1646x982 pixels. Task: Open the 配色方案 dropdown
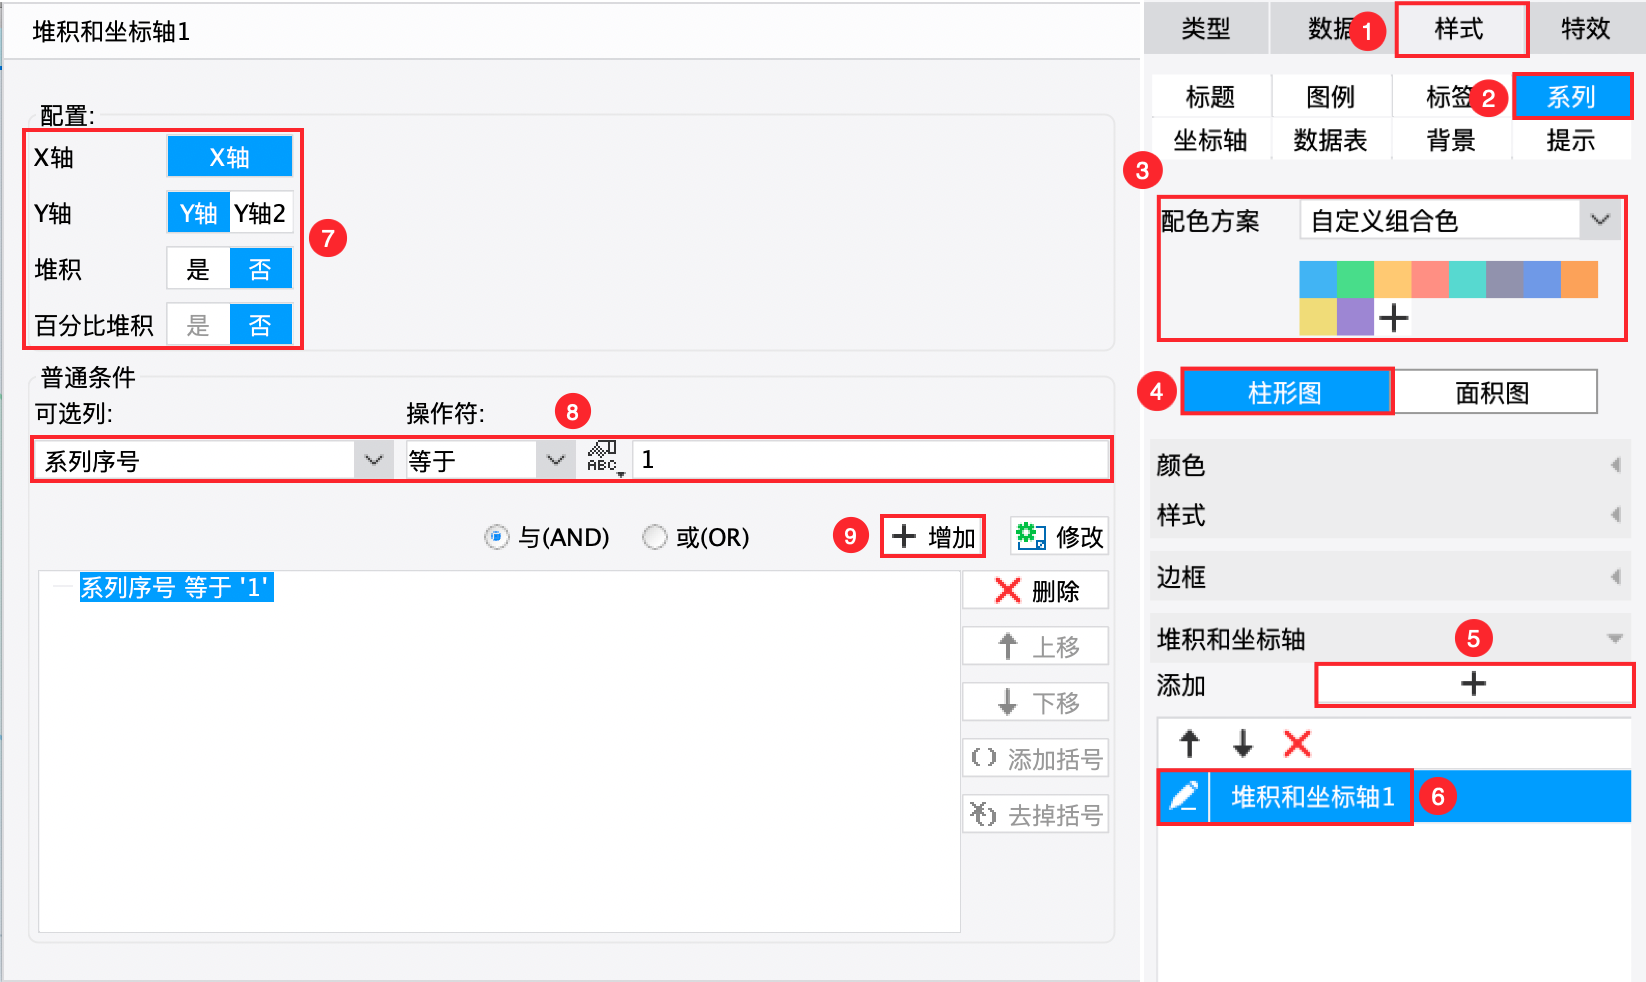[1460, 220]
